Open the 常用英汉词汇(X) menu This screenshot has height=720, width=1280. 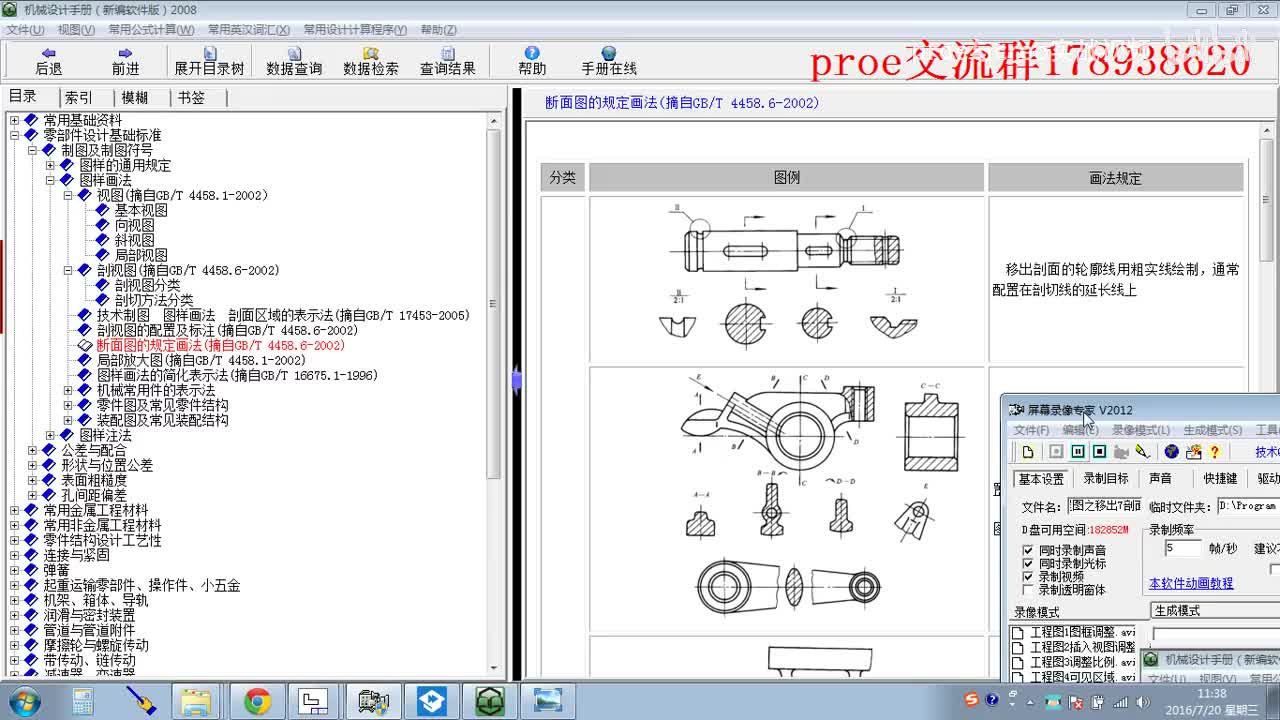pyautogui.click(x=248, y=30)
